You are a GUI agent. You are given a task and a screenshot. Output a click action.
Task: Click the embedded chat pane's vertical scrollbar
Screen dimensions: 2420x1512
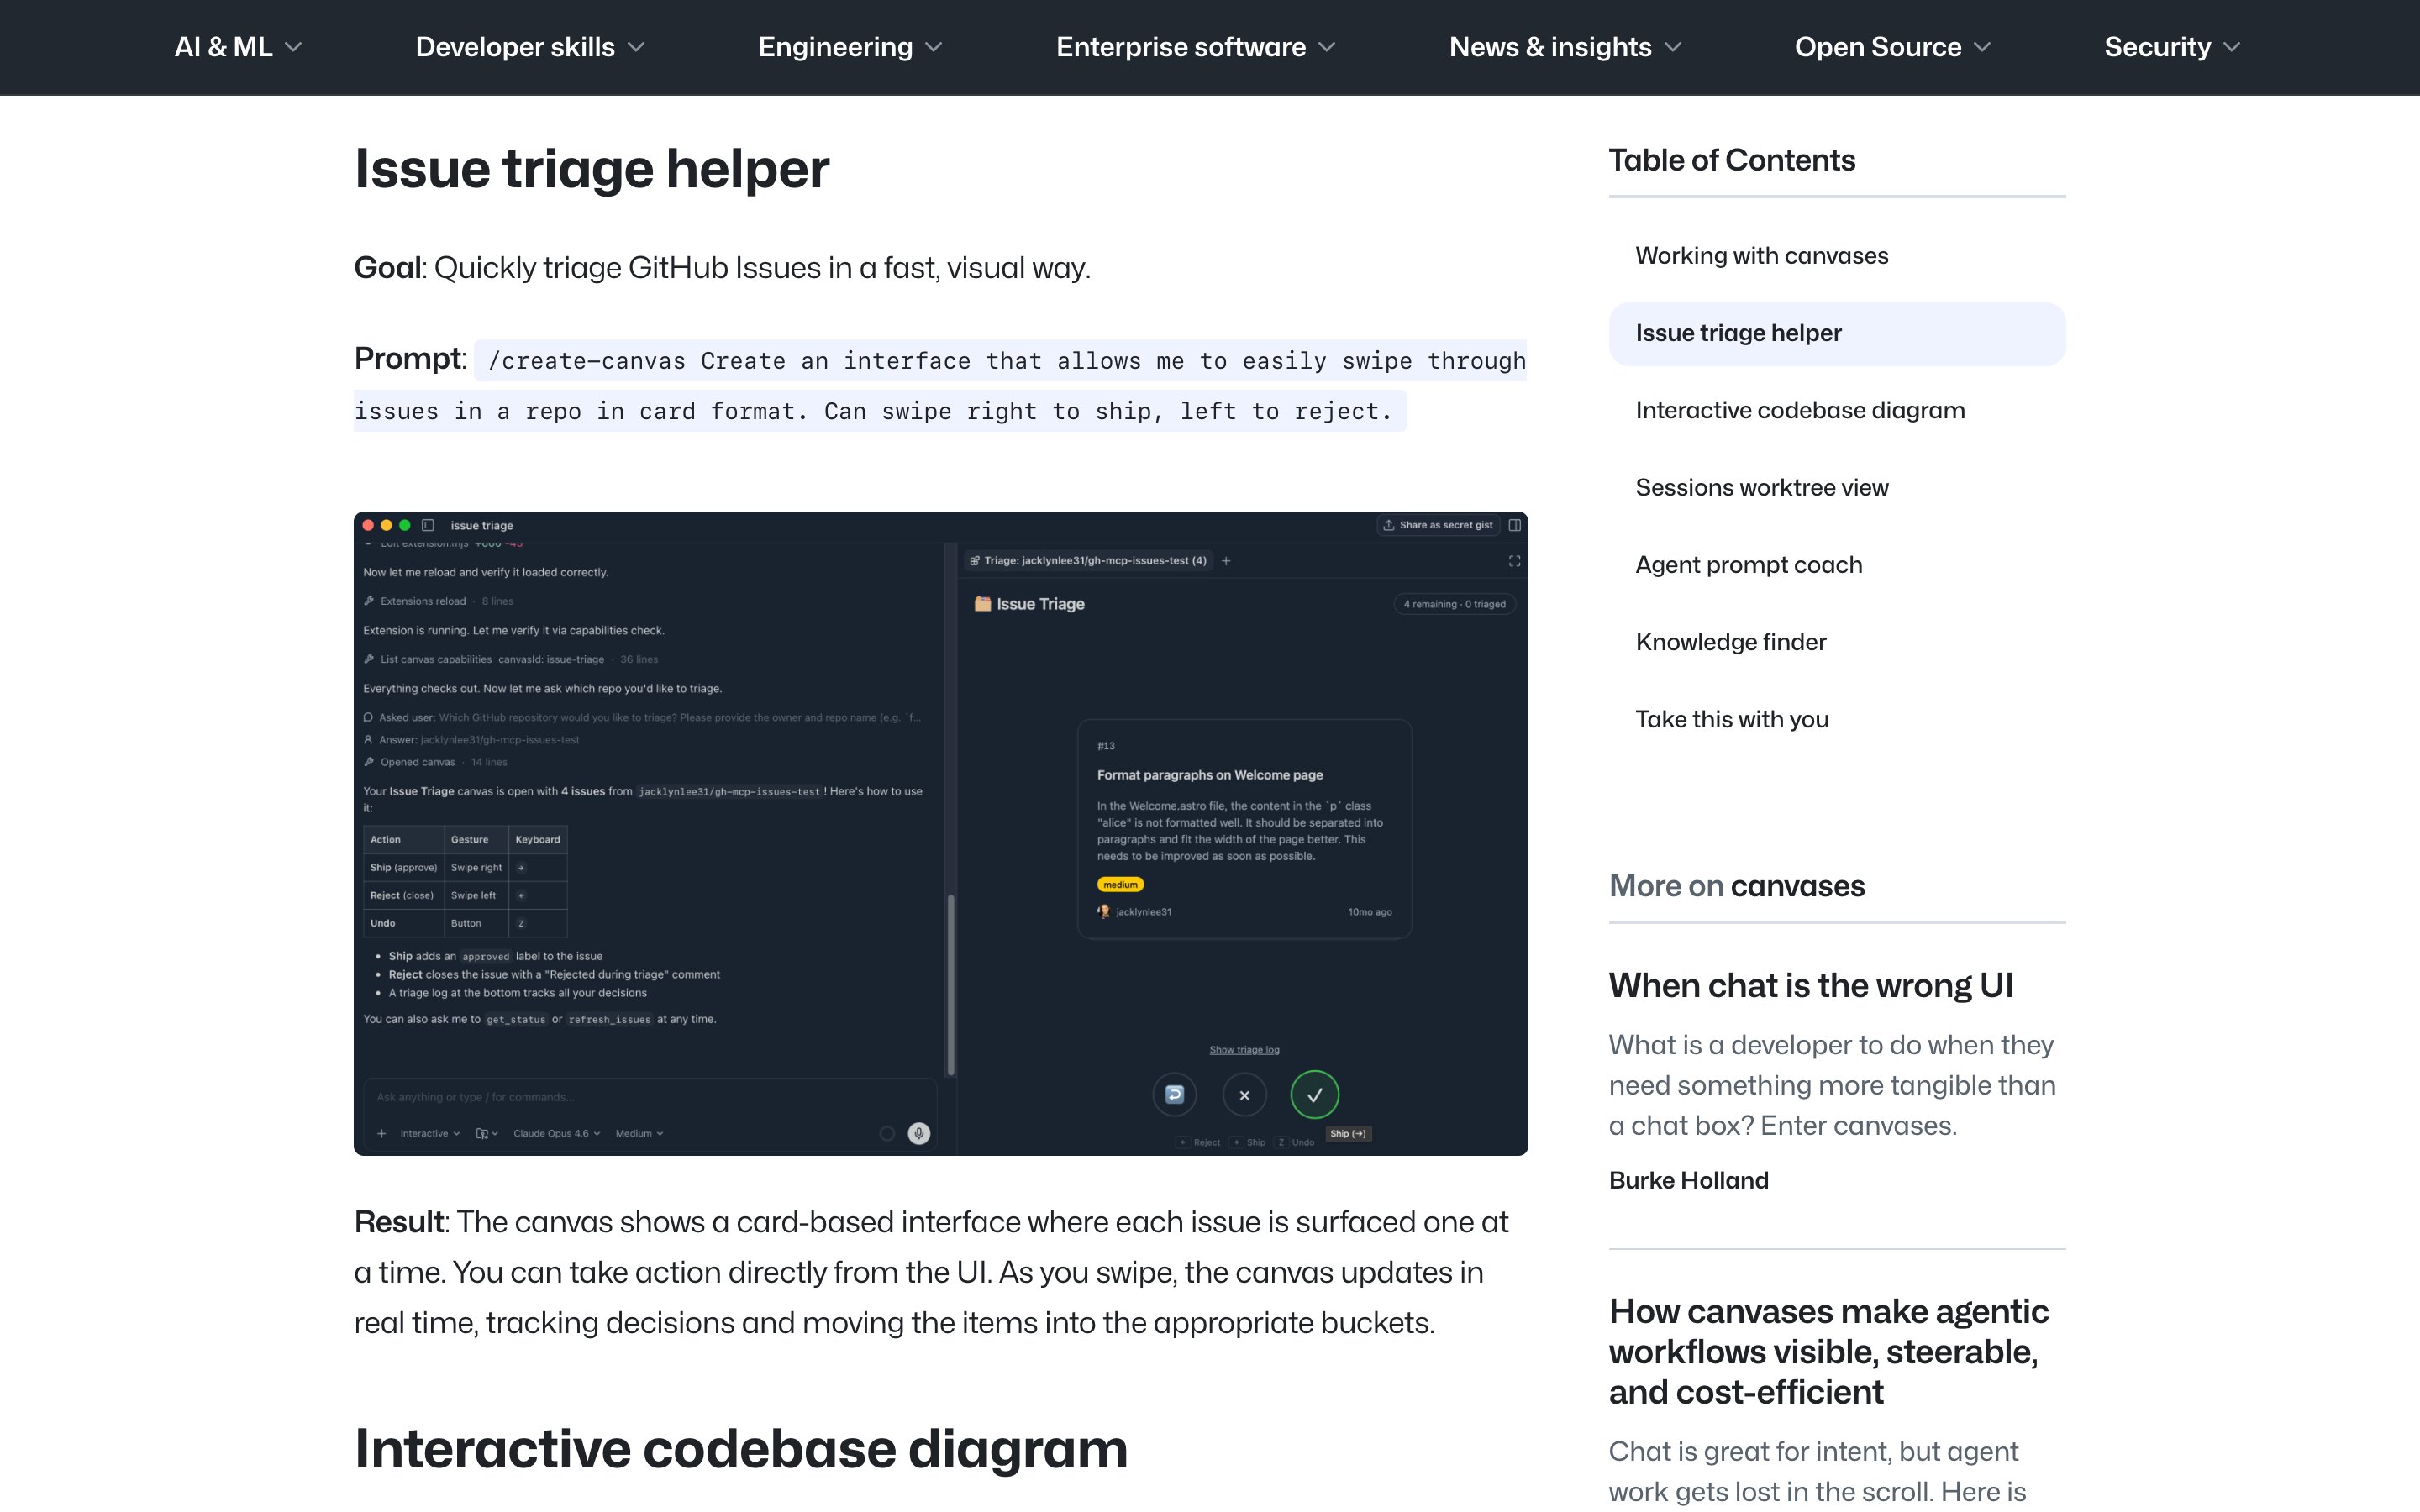point(950,984)
